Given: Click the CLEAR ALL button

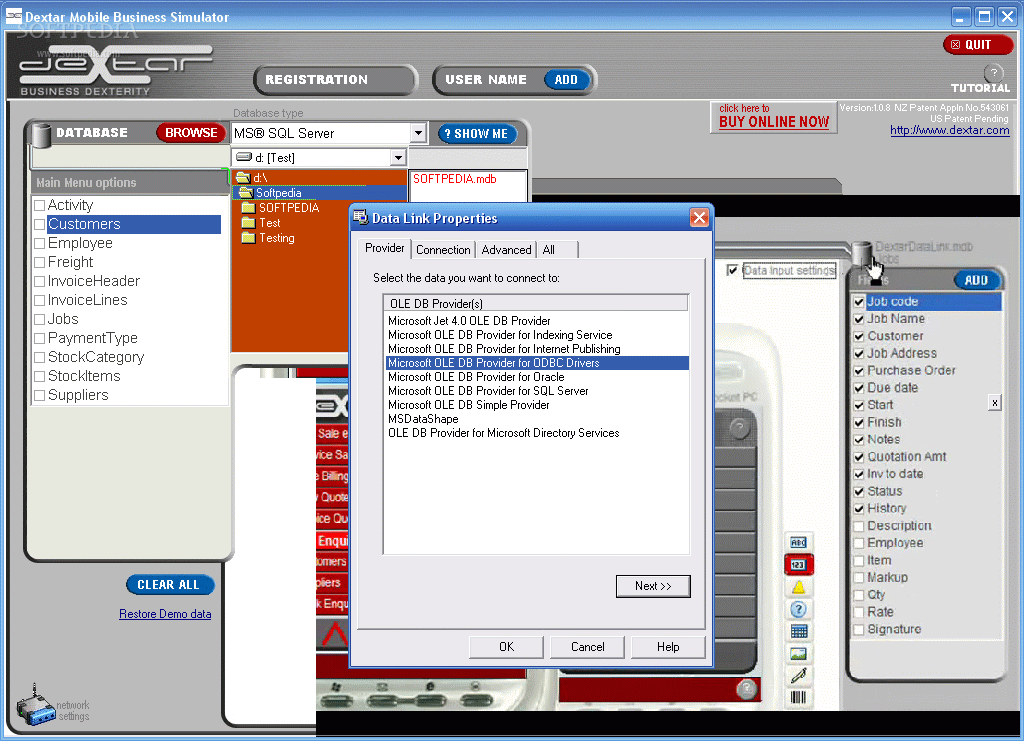Looking at the screenshot, I should tap(168, 585).
